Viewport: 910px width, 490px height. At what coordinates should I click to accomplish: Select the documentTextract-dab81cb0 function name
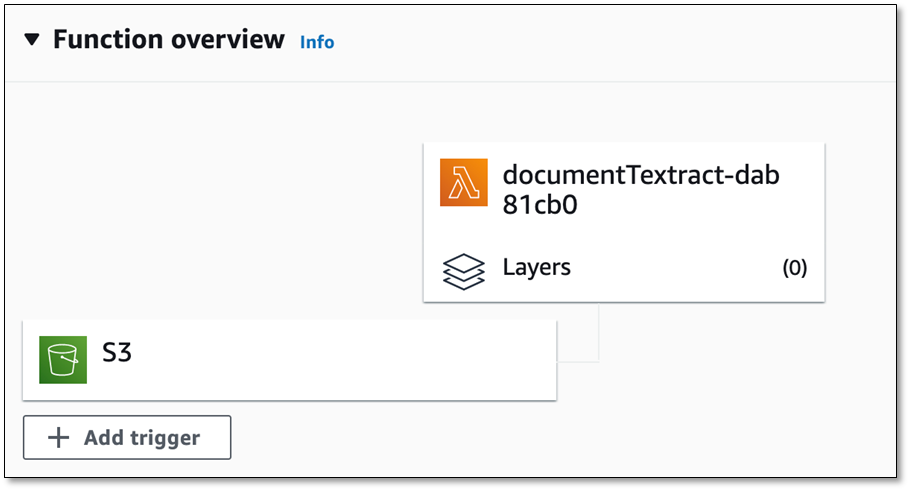click(x=641, y=190)
